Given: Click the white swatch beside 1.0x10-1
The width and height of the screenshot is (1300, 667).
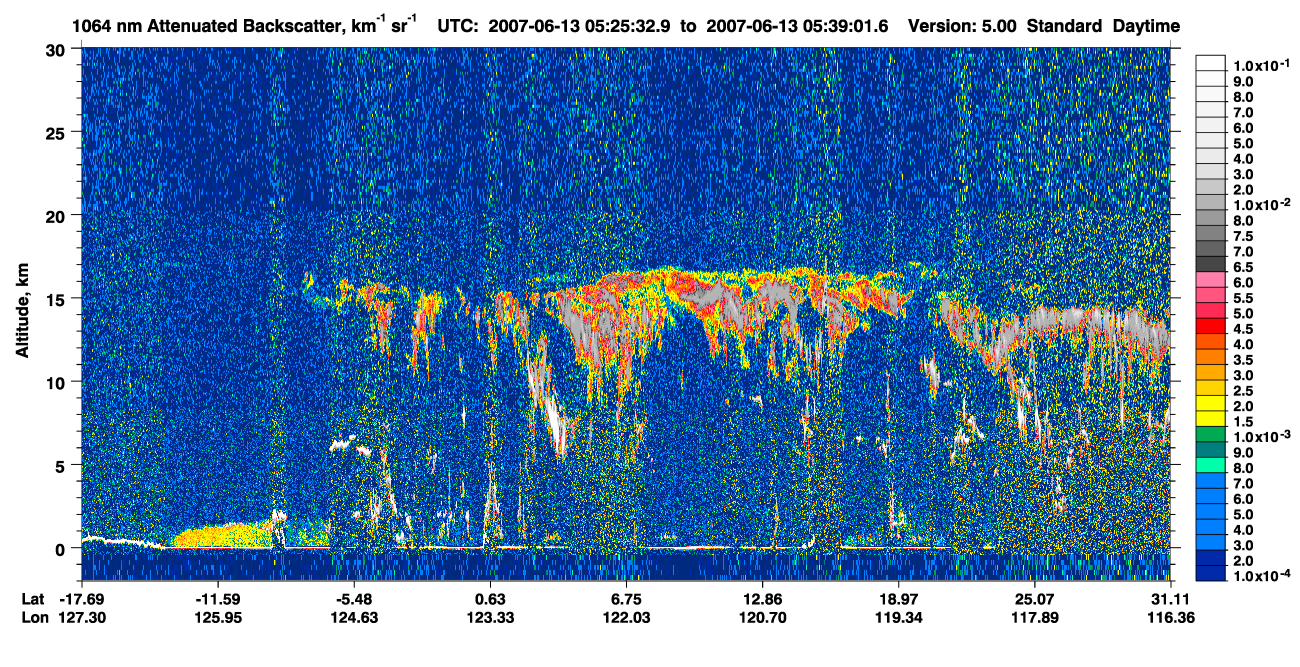Looking at the screenshot, I should pos(1211,62).
